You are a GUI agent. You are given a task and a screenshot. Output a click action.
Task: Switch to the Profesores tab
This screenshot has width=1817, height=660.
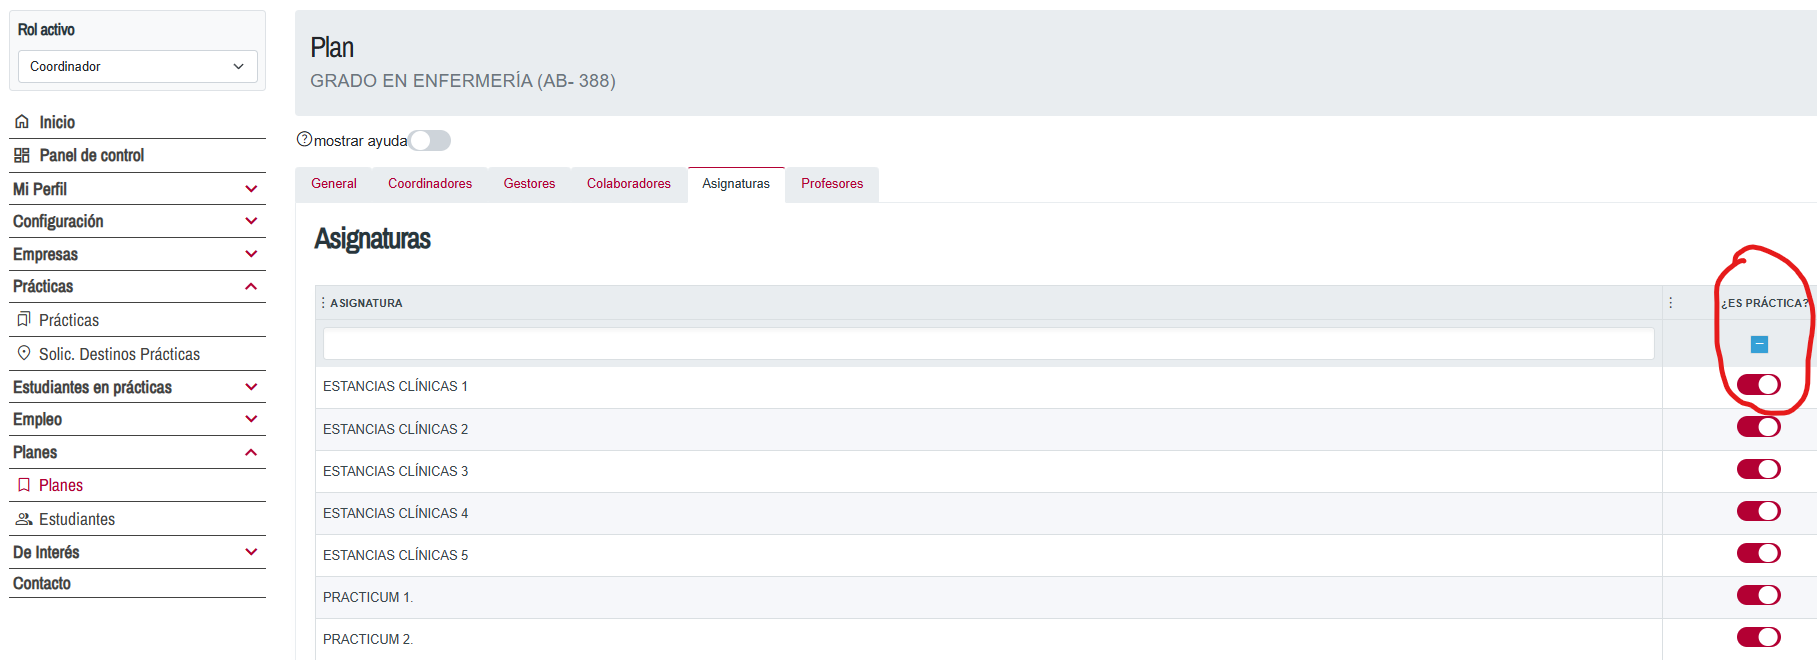pos(831,184)
